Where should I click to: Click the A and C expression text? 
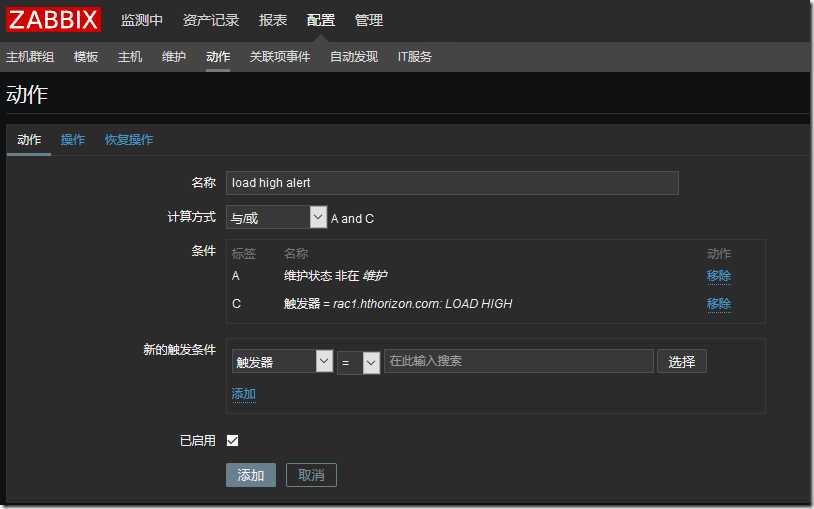tap(352, 219)
